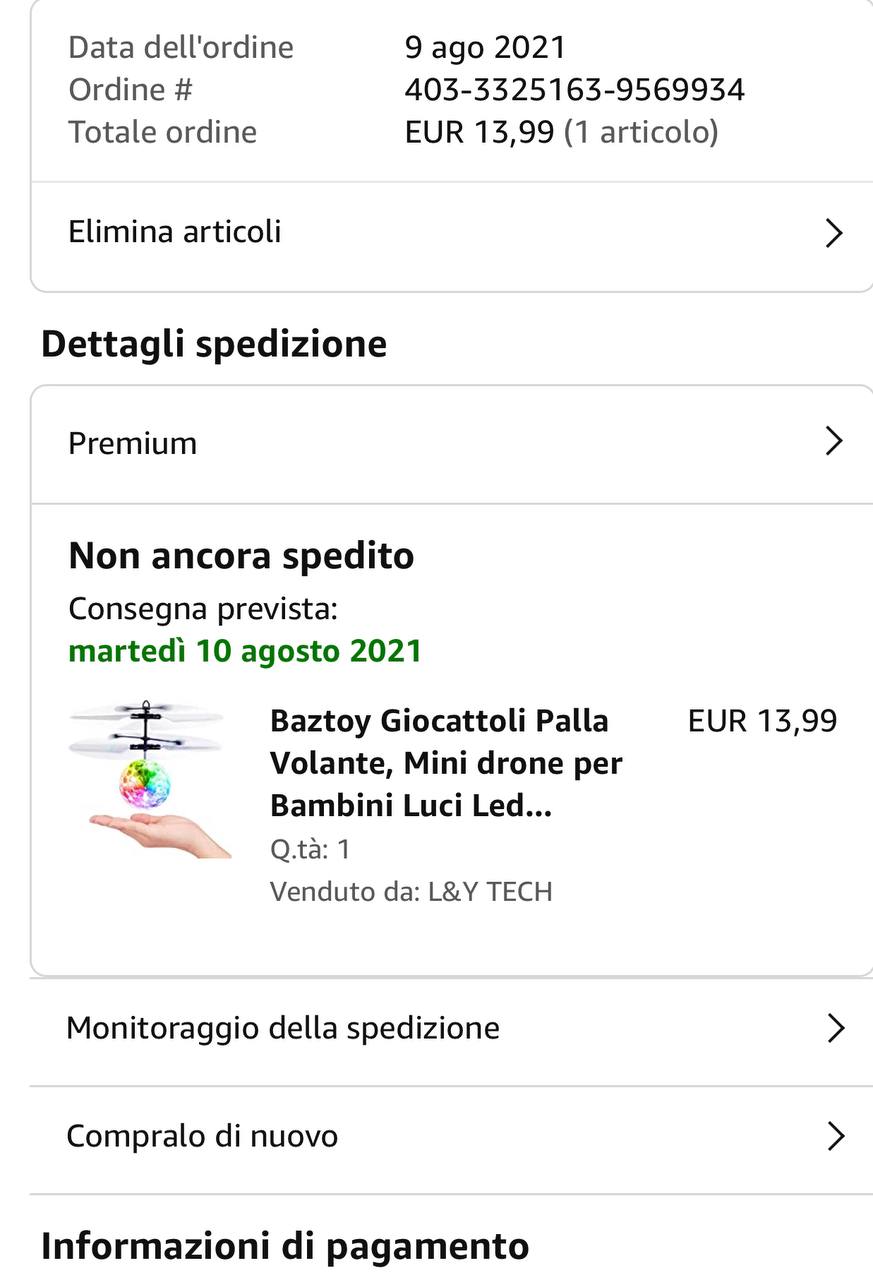
Task: Click the item price EUR 13,99
Action: [x=762, y=721]
